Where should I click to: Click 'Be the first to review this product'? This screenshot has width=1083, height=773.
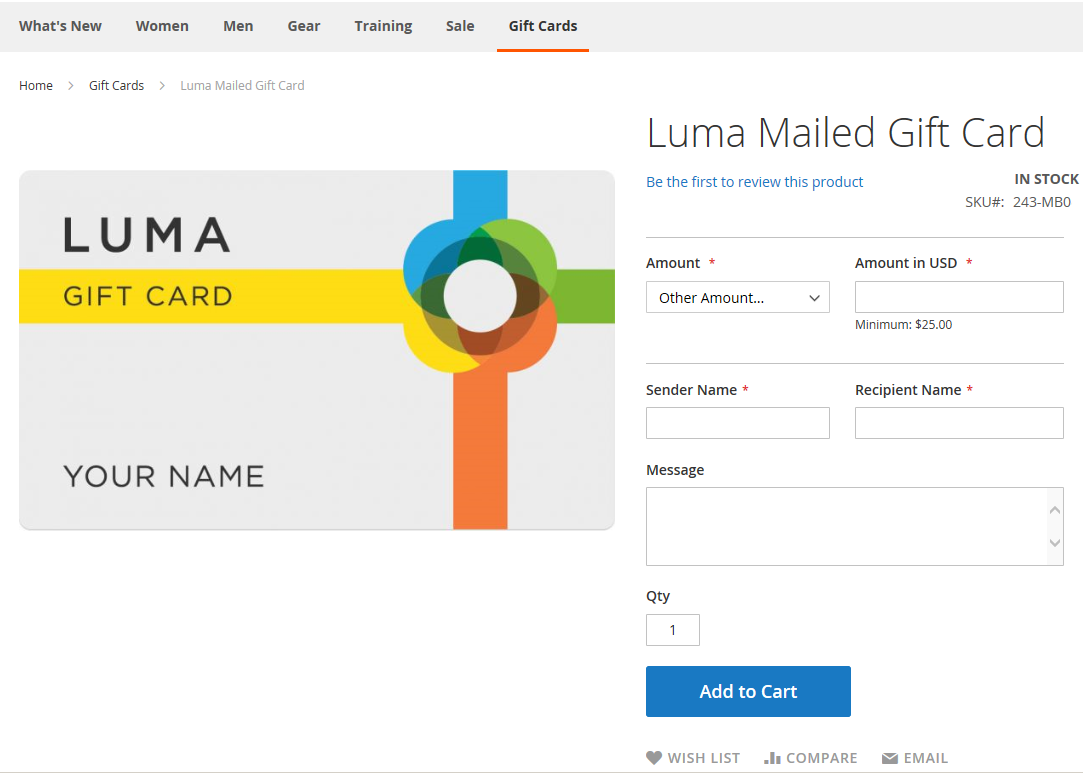754,182
